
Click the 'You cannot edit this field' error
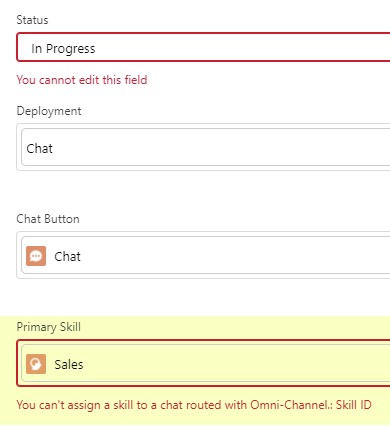click(x=82, y=80)
